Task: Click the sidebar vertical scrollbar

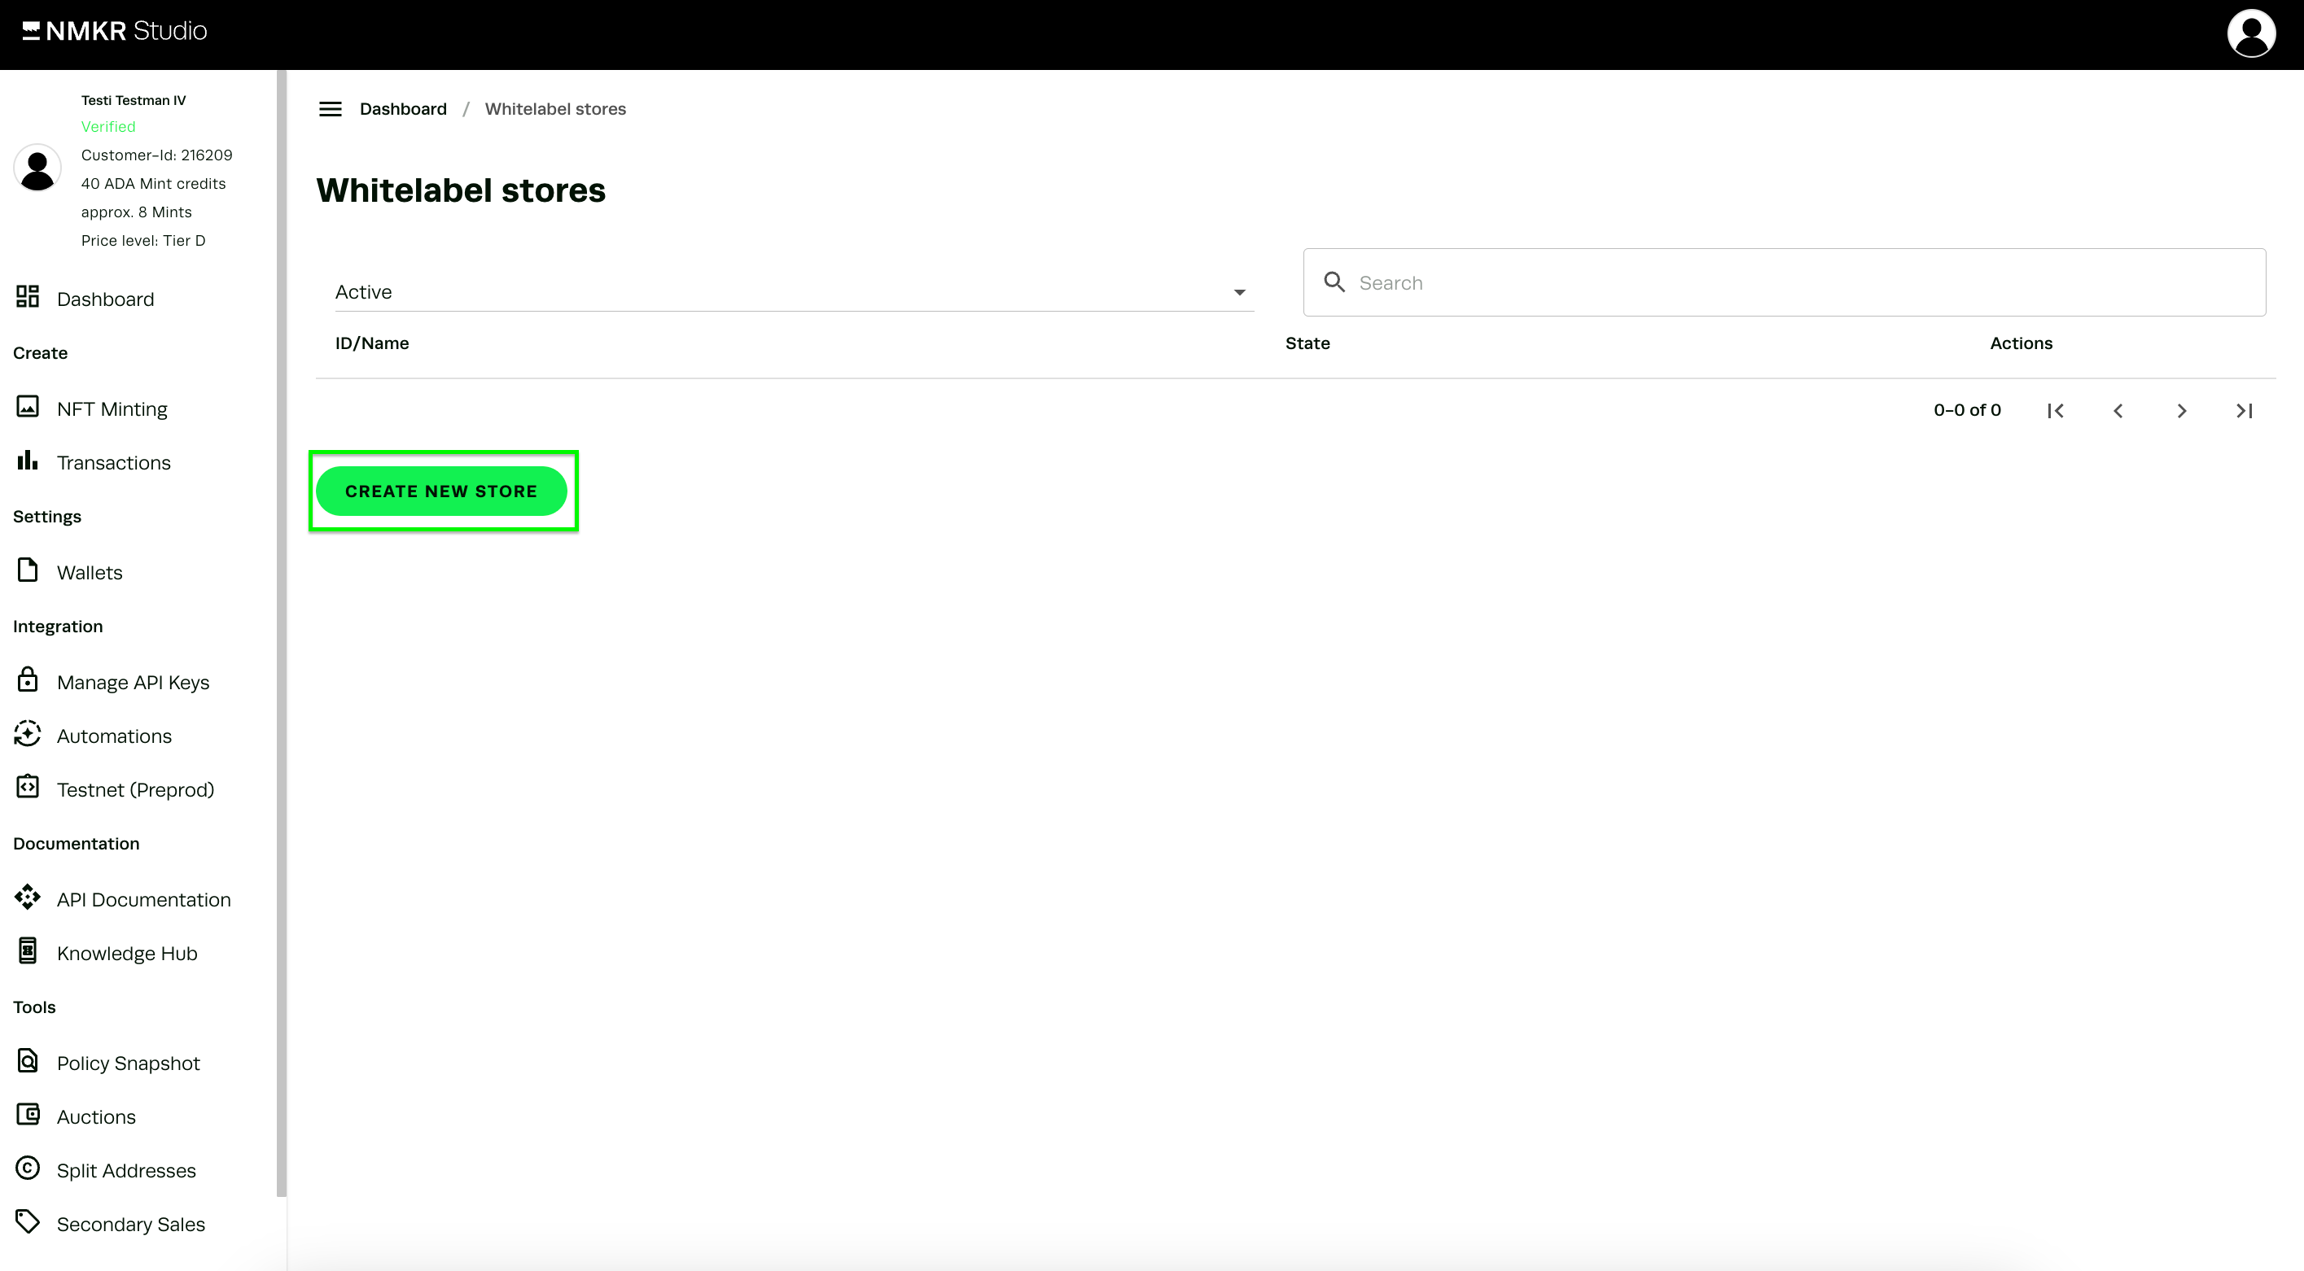Action: pyautogui.click(x=281, y=632)
